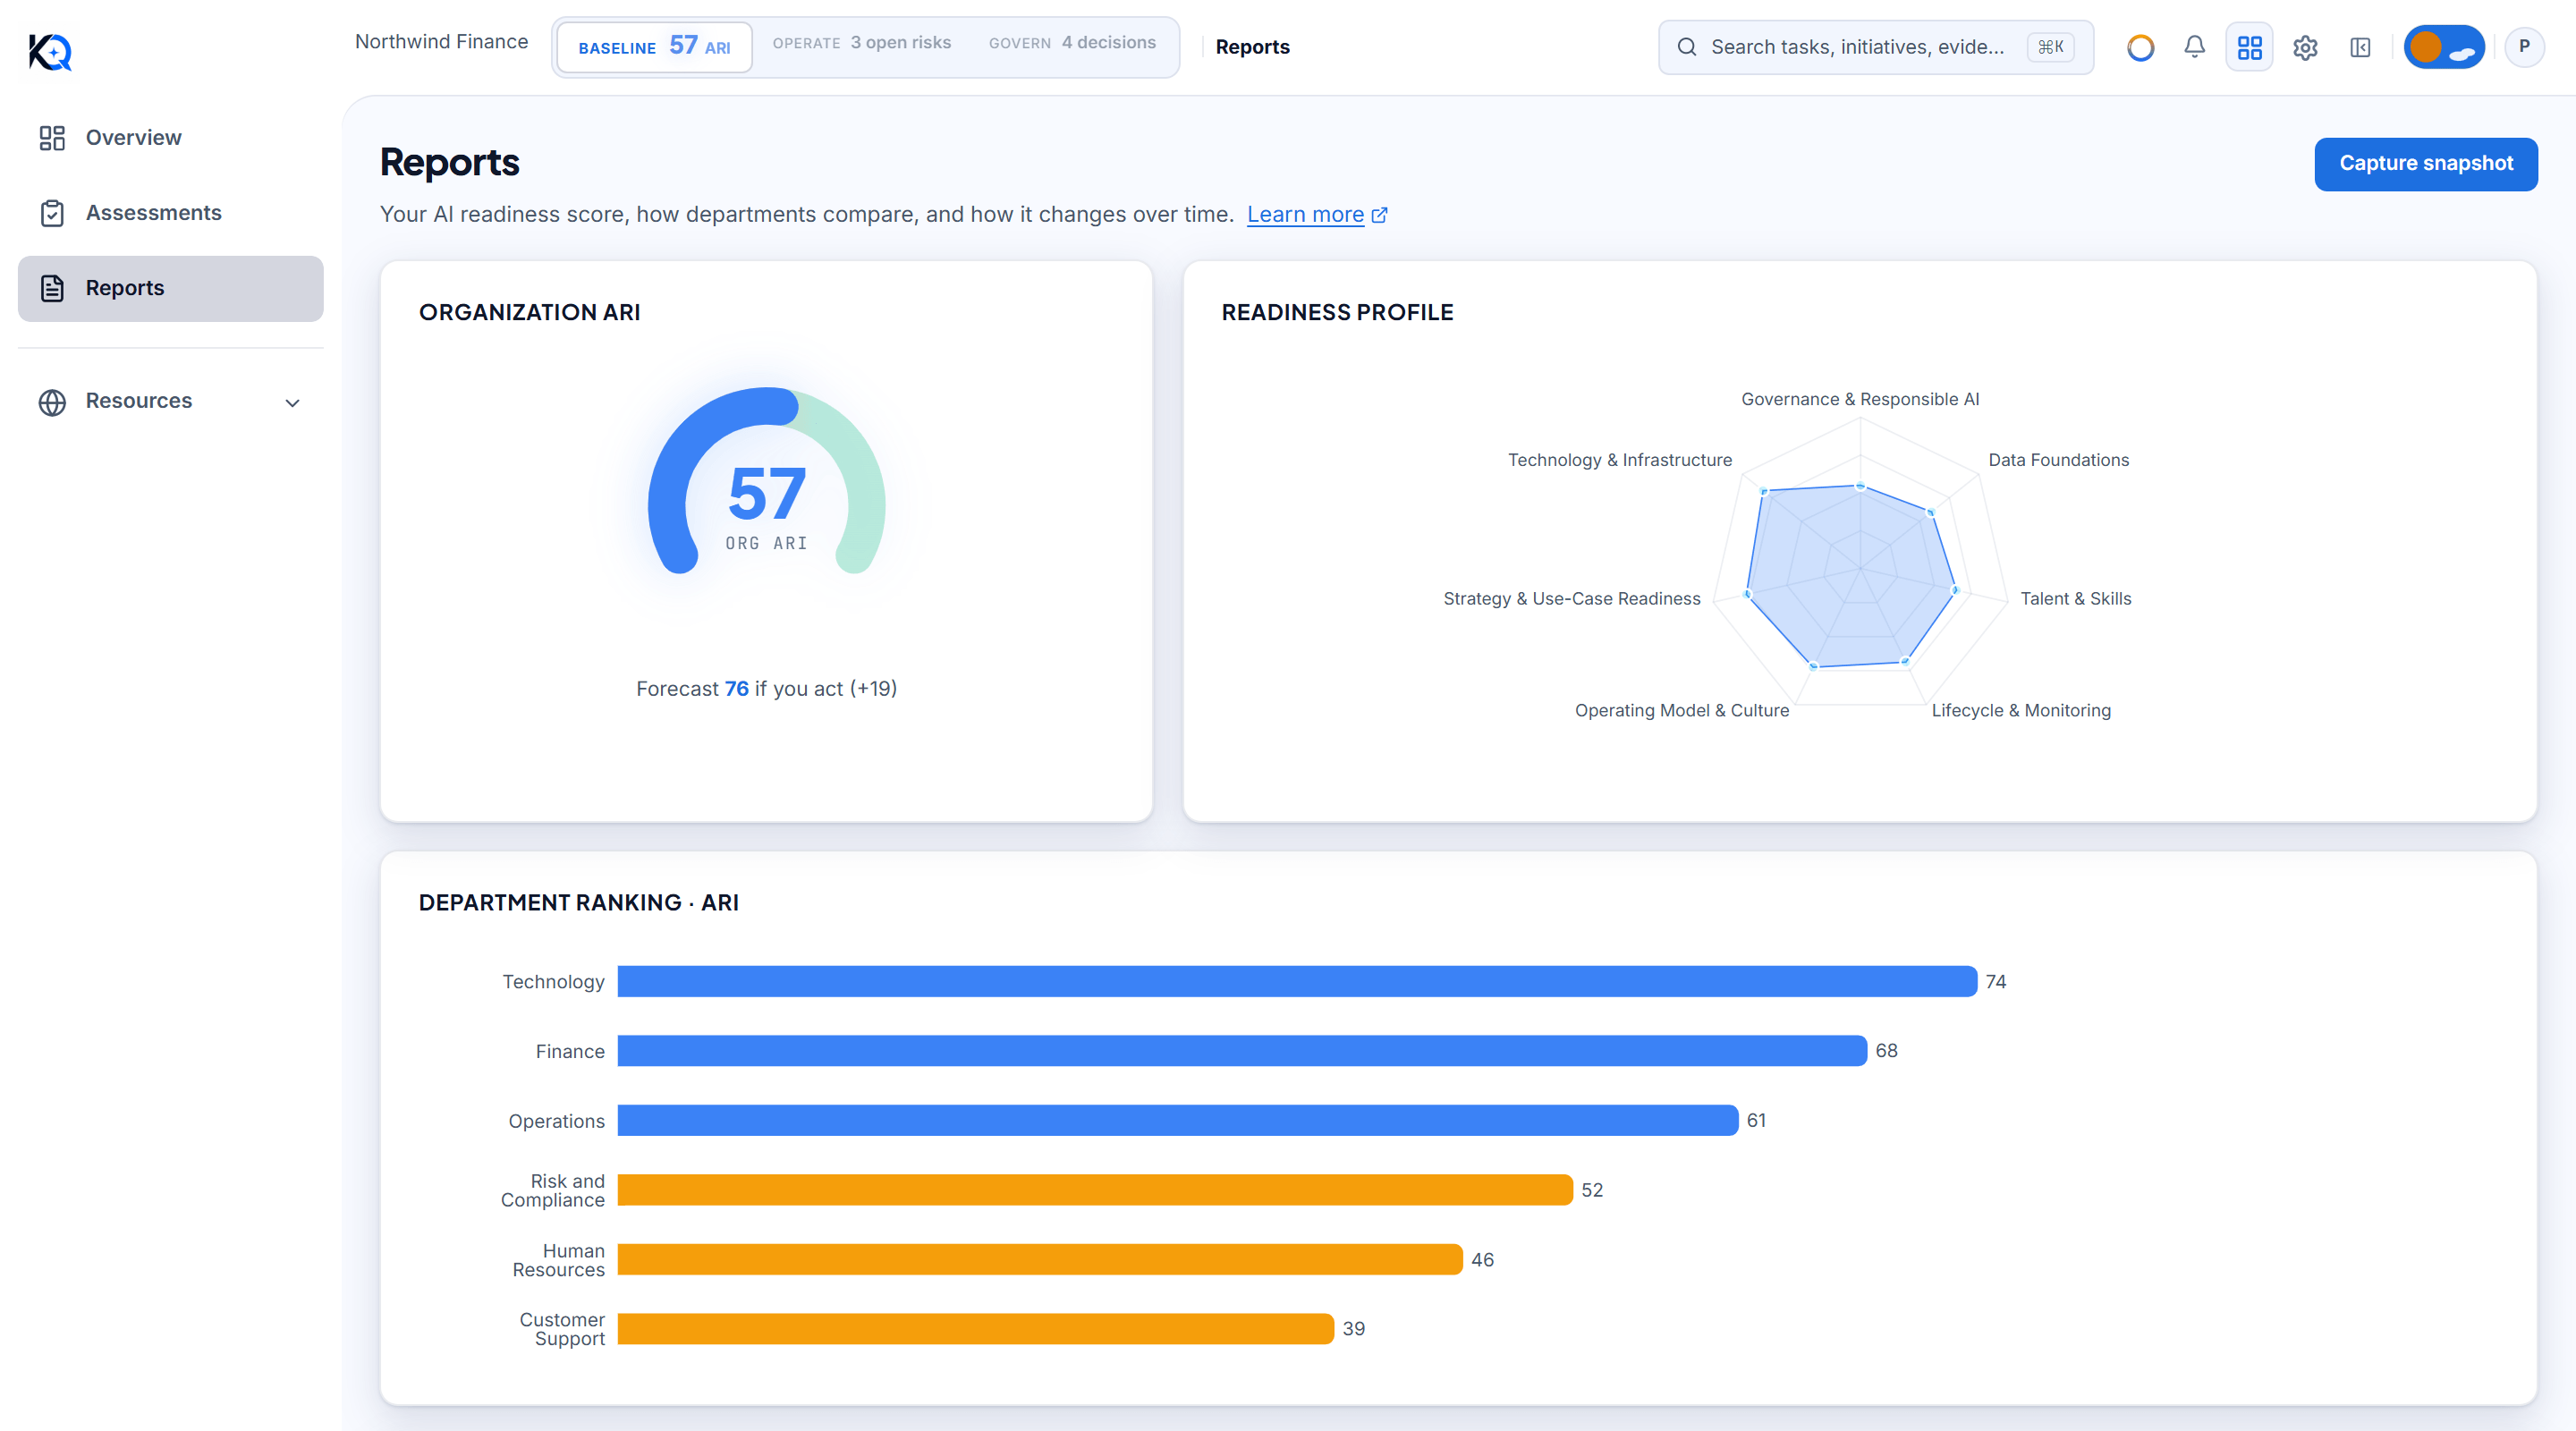This screenshot has width=2576, height=1431.
Task: Click the 'READINESS PROFILE' card heading
Action: (1337, 312)
